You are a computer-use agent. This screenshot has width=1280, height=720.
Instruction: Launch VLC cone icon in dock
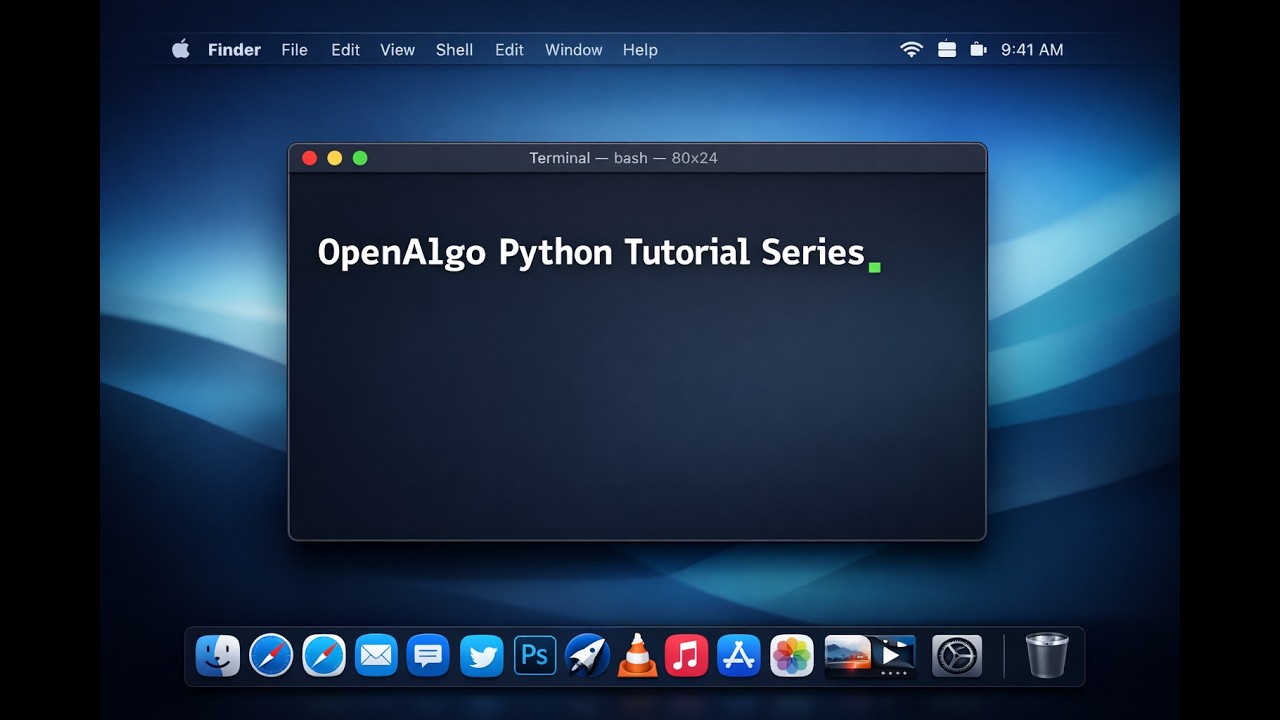click(x=637, y=656)
